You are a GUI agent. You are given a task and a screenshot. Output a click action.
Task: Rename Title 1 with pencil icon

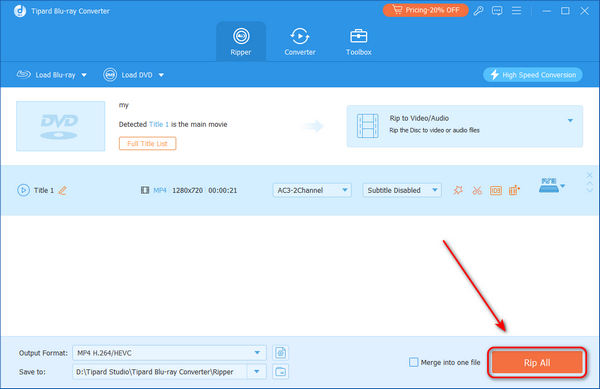(x=62, y=190)
